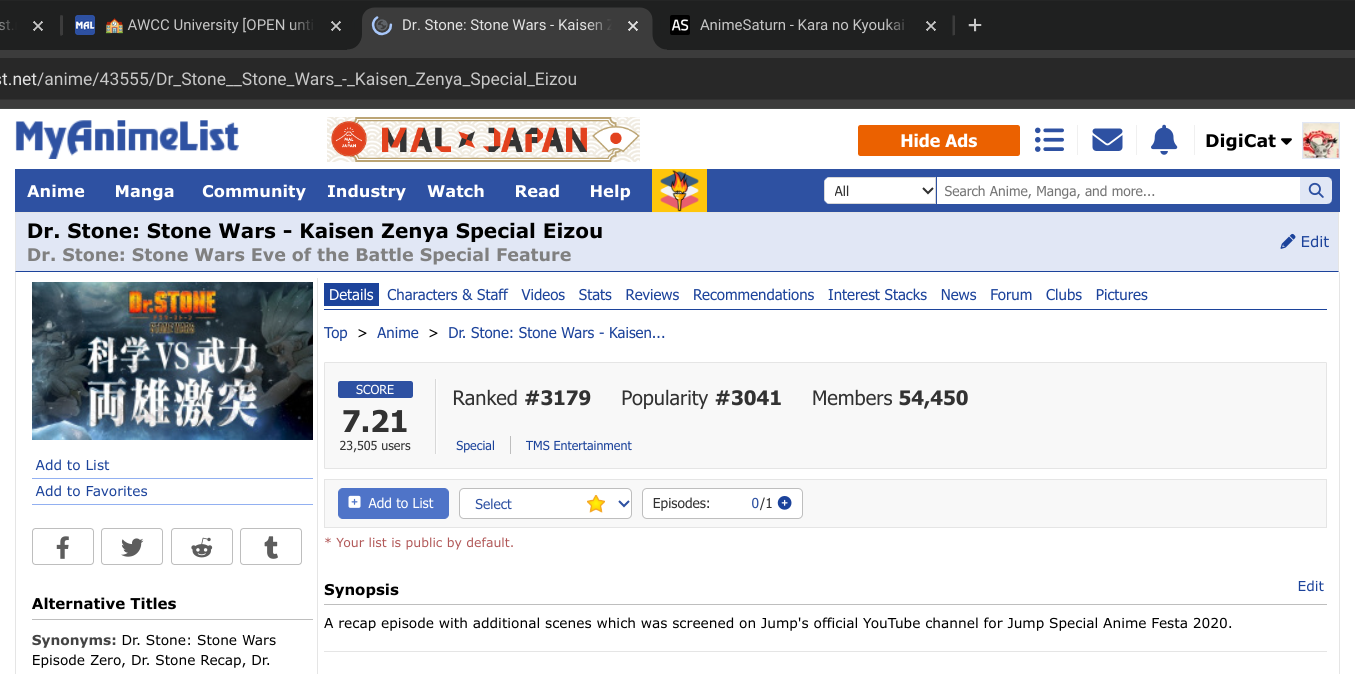
Task: Open the Characters & Staff tab
Action: pos(447,295)
